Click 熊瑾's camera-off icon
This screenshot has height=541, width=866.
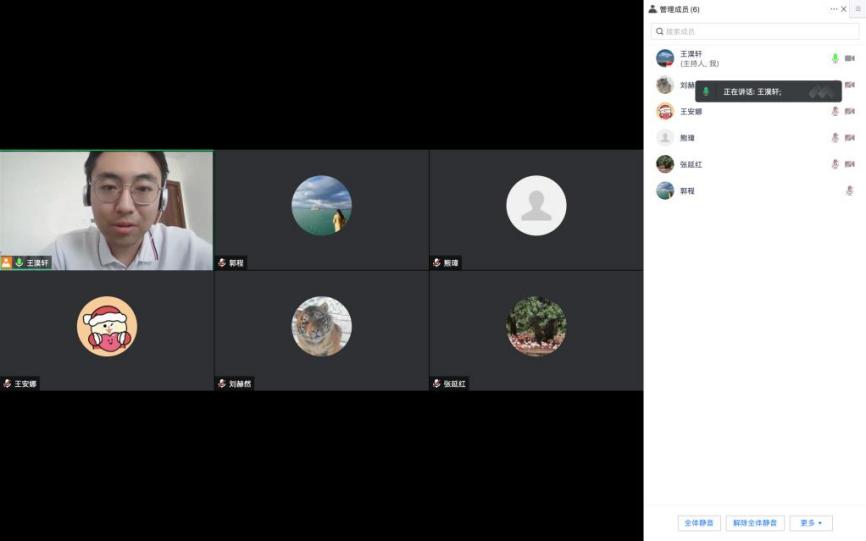pos(849,138)
